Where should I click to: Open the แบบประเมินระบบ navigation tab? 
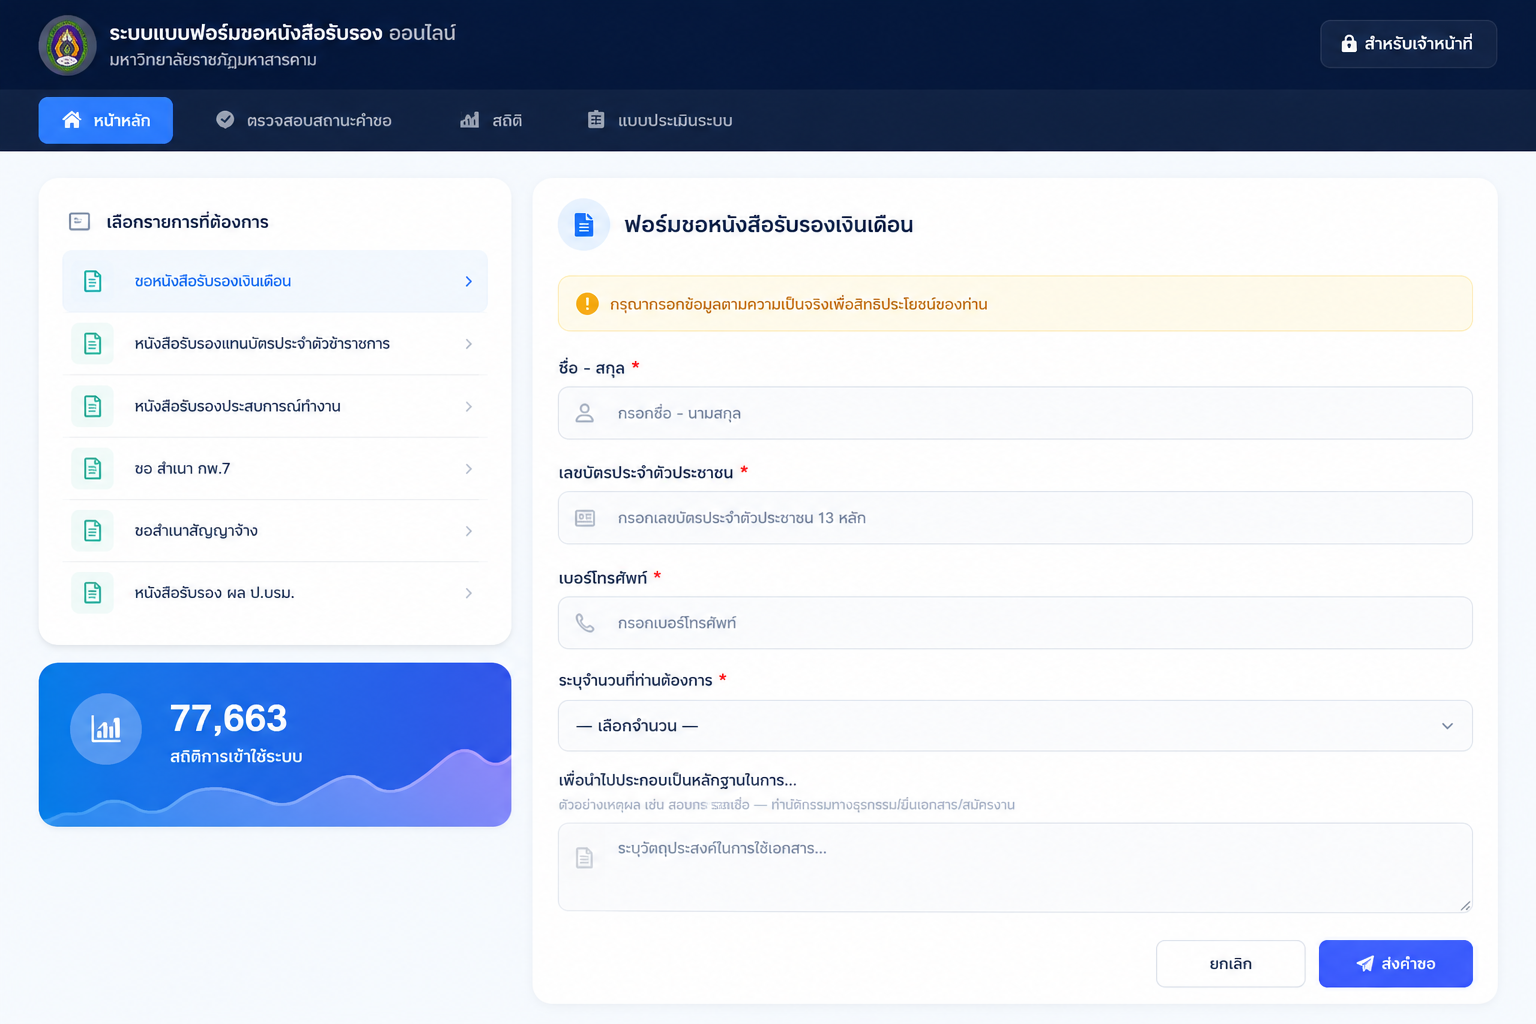click(x=660, y=120)
